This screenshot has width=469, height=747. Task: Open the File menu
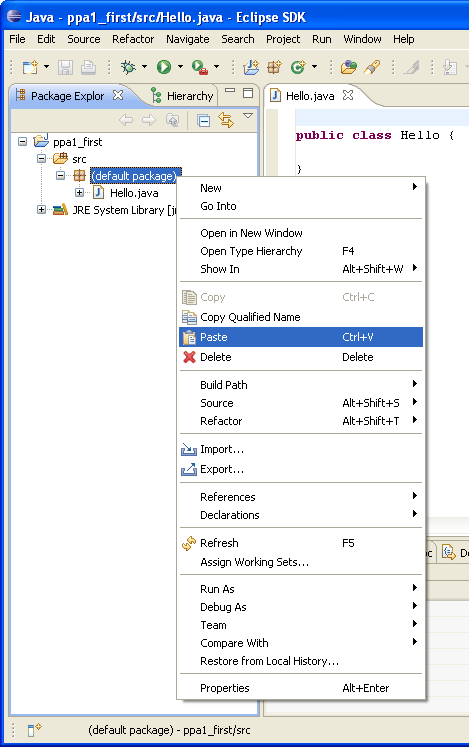pyautogui.click(x=17, y=39)
